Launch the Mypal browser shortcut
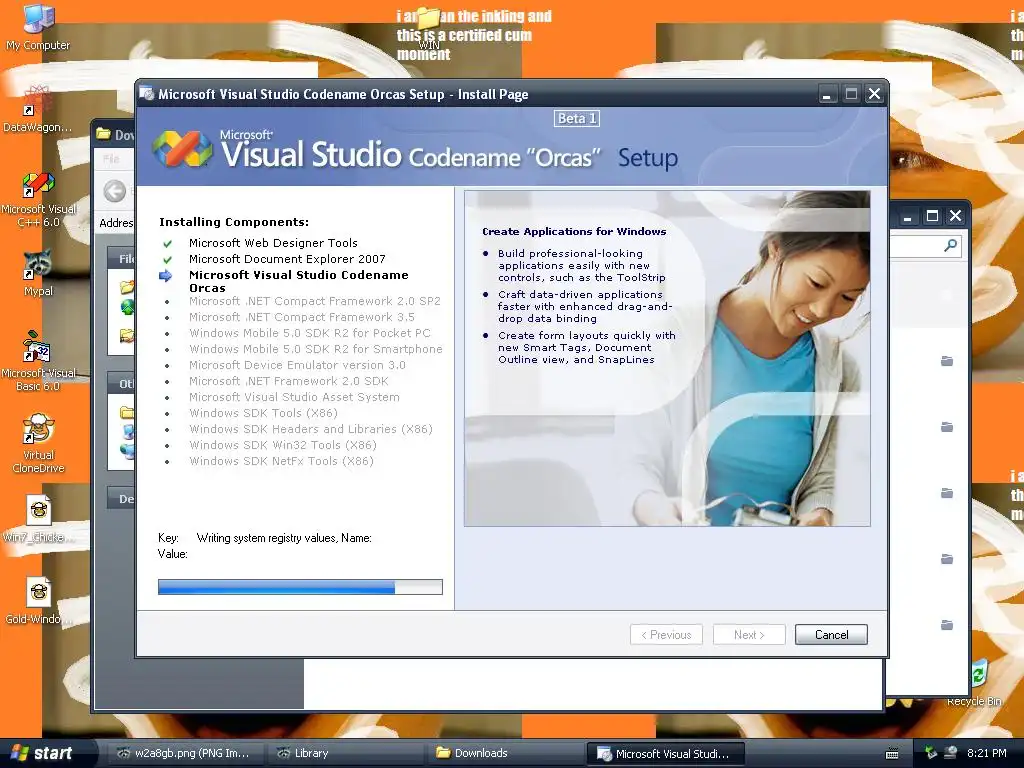Viewport: 1024px width, 768px height. 38,273
